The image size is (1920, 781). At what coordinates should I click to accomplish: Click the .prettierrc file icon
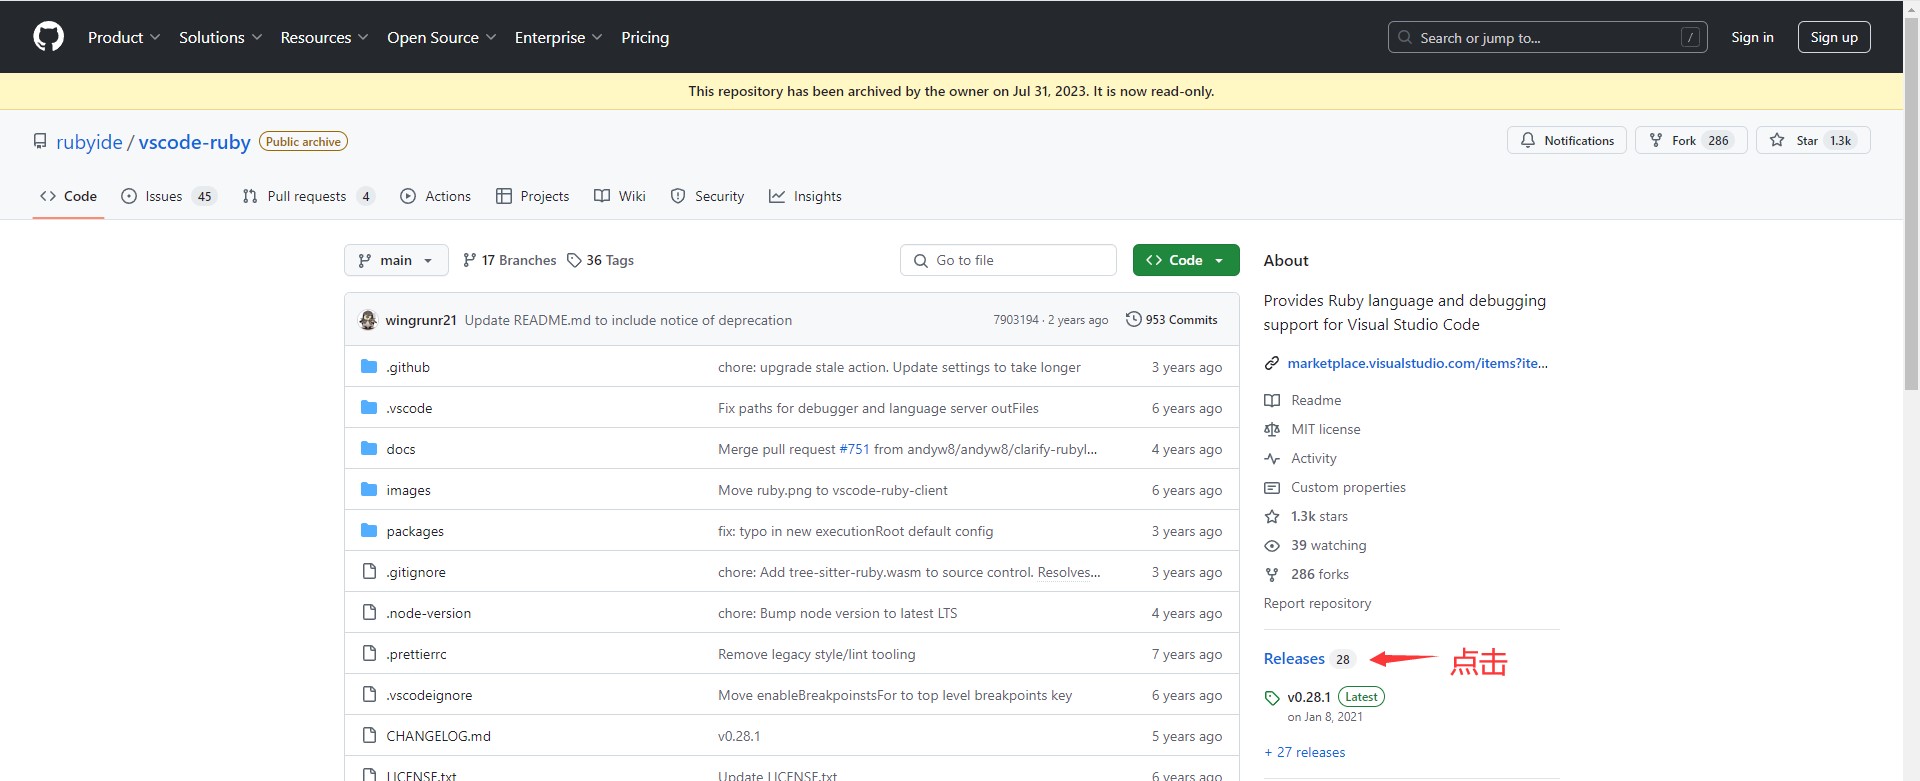pyautogui.click(x=369, y=654)
